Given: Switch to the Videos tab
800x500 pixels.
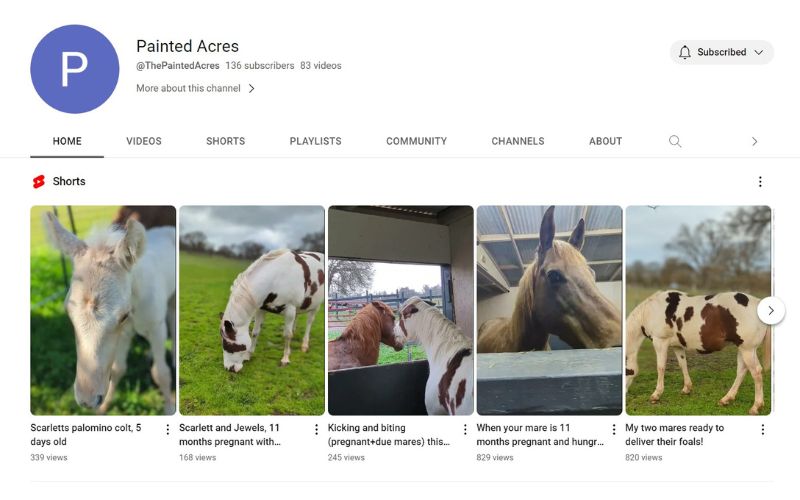Looking at the screenshot, I should pos(144,141).
